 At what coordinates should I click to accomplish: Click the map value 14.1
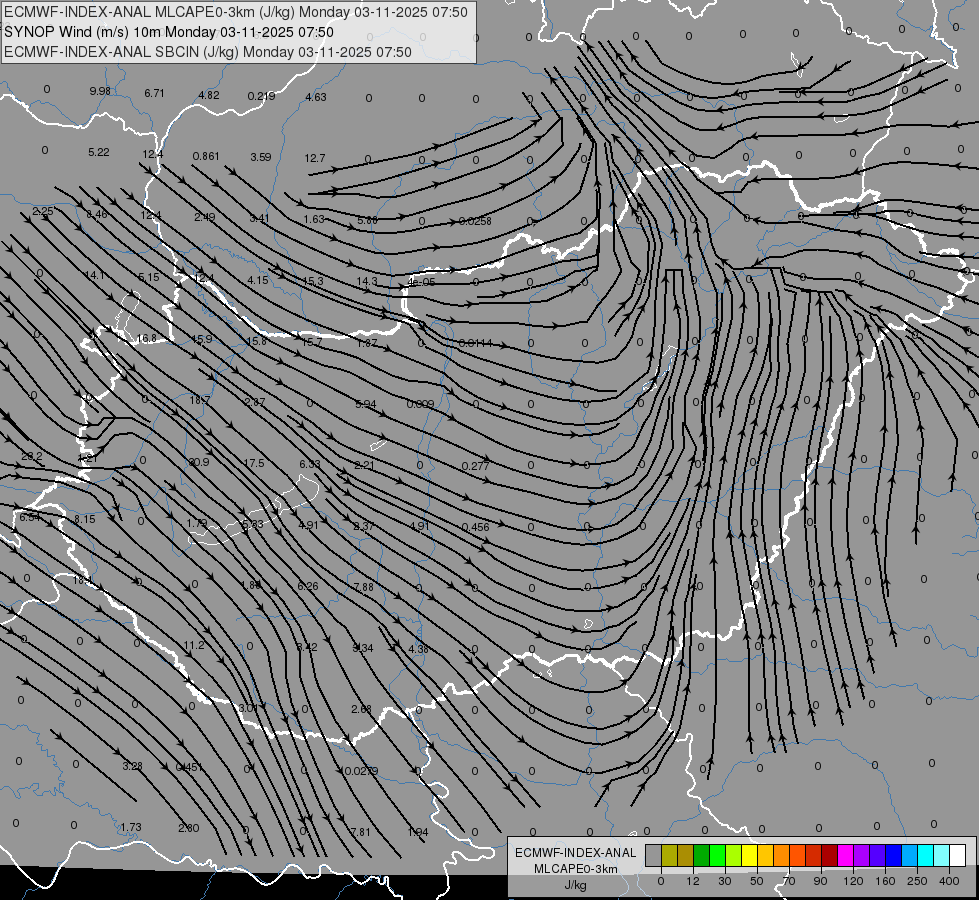point(94,275)
